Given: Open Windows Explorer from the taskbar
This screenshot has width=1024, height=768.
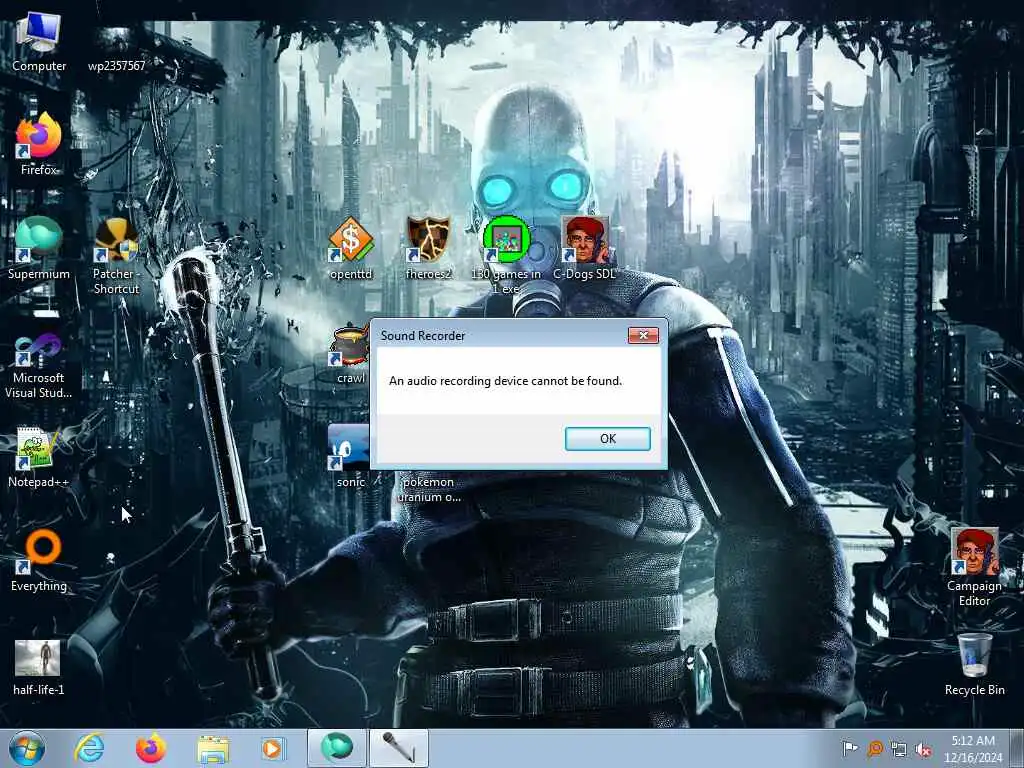Looking at the screenshot, I should coord(213,748).
